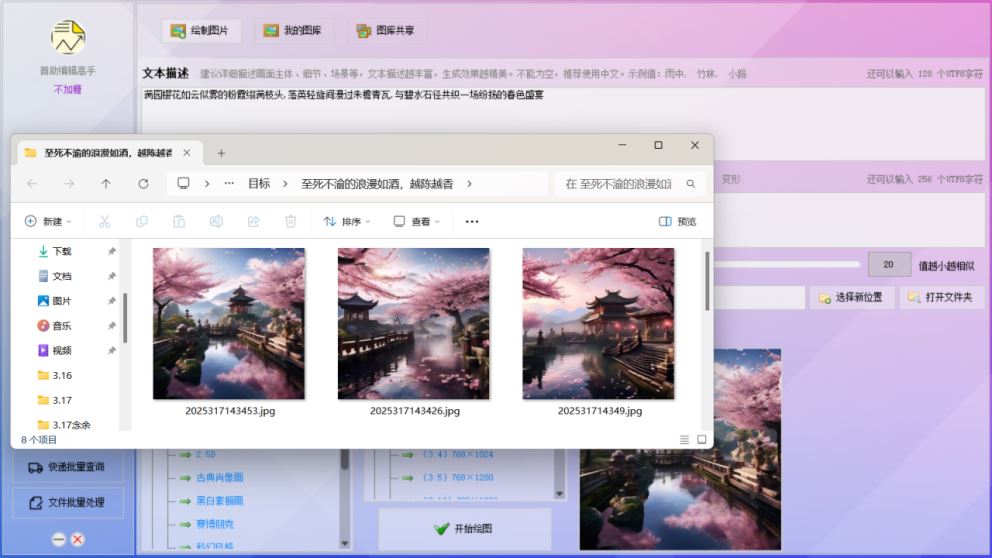Image resolution: width=992 pixels, height=558 pixels.
Task: Click the app logo icon in the sidebar
Action: (68, 37)
